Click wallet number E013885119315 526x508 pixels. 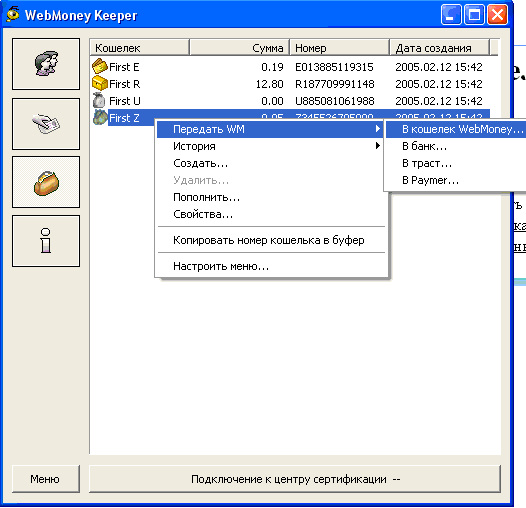(334, 67)
